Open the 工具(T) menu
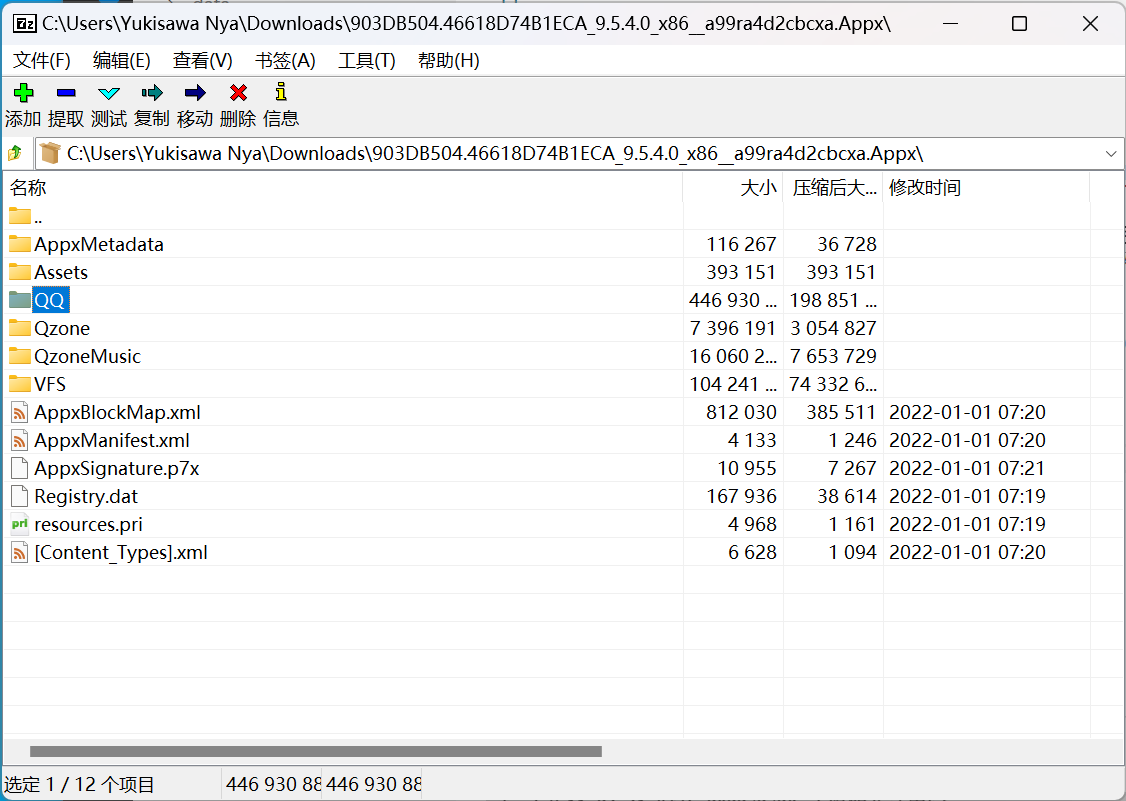Image resolution: width=1126 pixels, height=801 pixels. [367, 61]
